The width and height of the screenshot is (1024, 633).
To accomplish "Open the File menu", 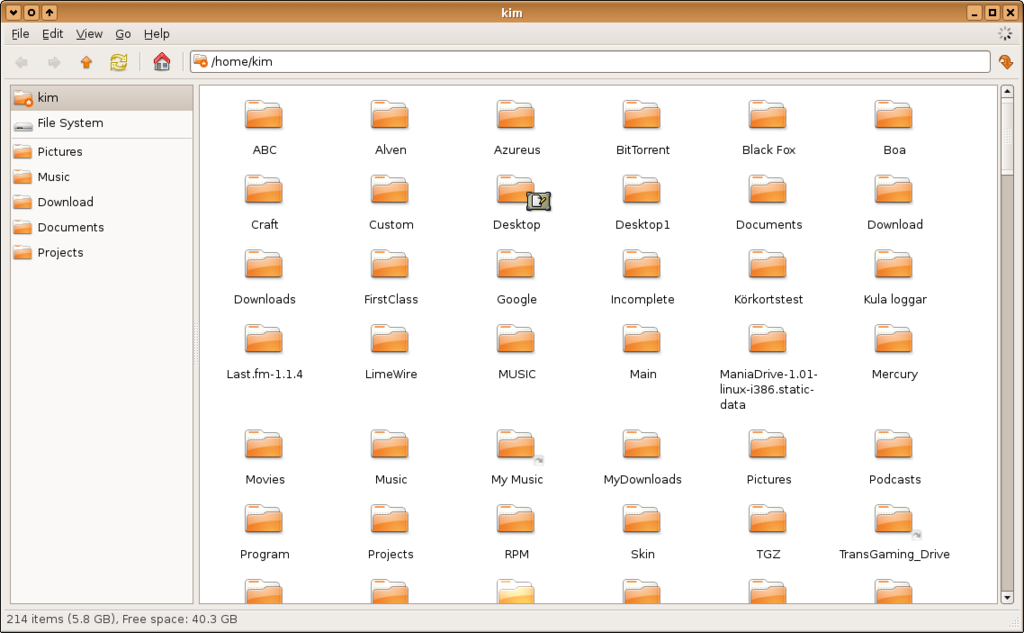I will click(x=20, y=34).
